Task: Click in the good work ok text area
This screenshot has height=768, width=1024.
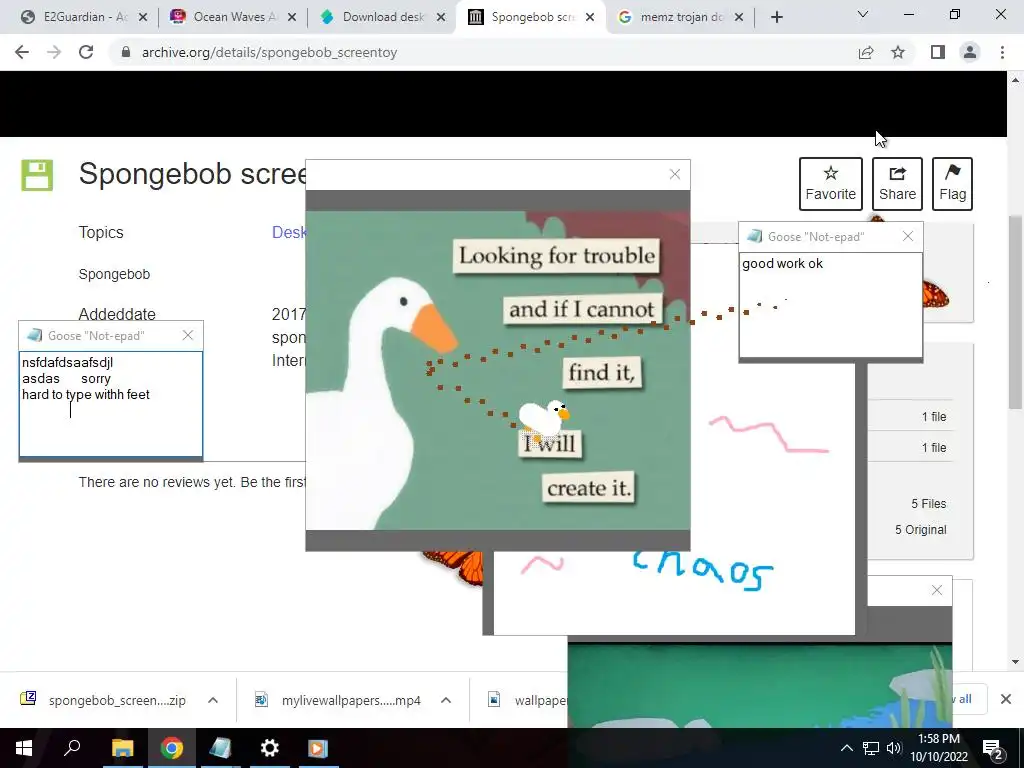Action: pyautogui.click(x=831, y=304)
